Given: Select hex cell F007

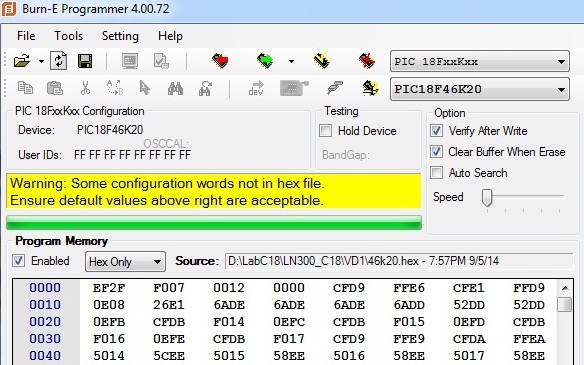Looking at the screenshot, I should [169, 288].
